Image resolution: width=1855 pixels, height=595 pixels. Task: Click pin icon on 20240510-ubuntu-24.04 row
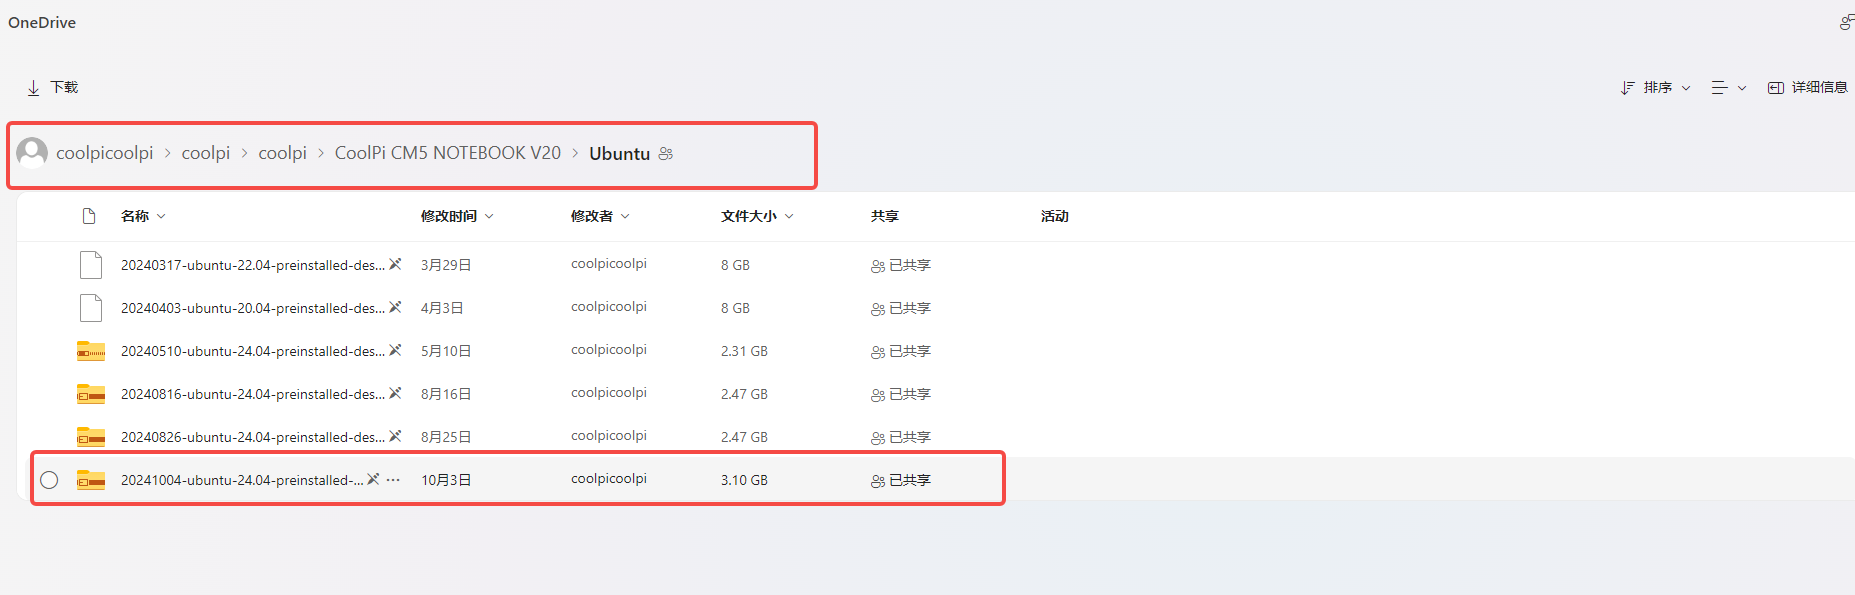coord(395,350)
